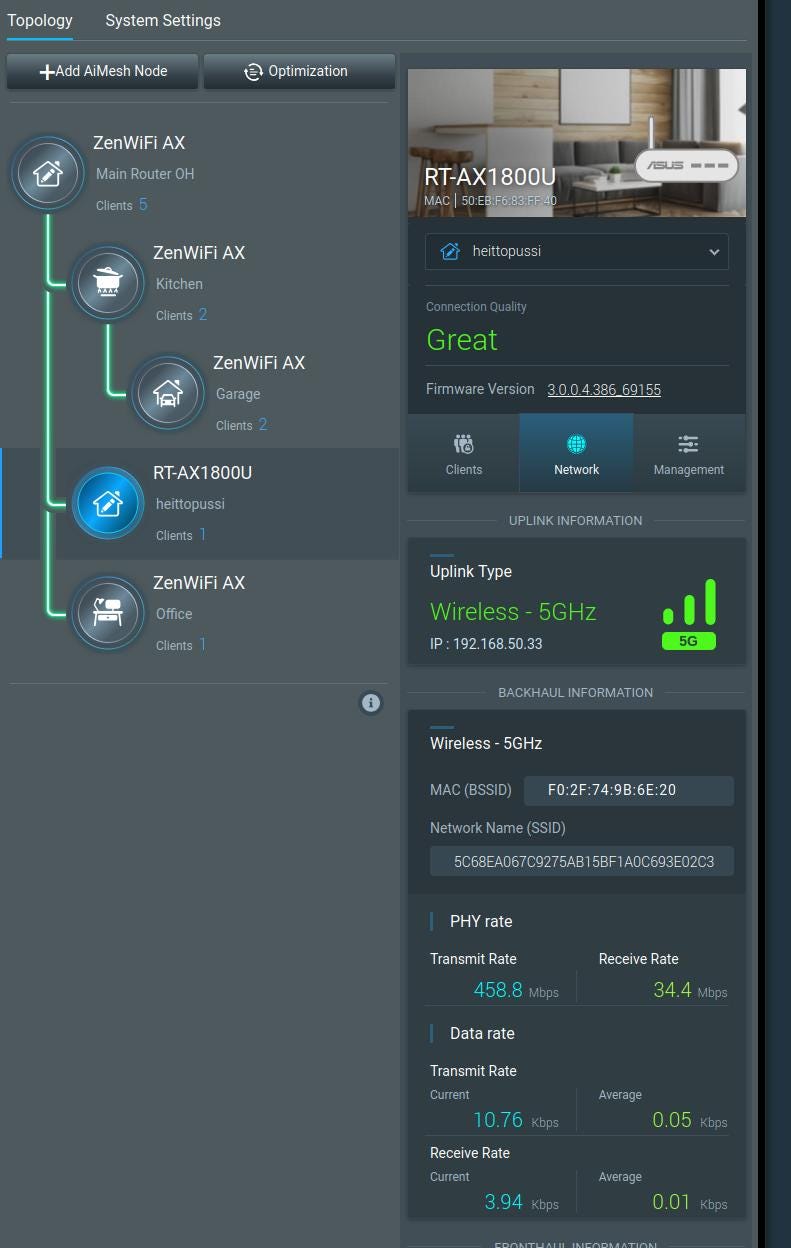Click Garage clients count 2
791x1248 pixels.
point(263,424)
